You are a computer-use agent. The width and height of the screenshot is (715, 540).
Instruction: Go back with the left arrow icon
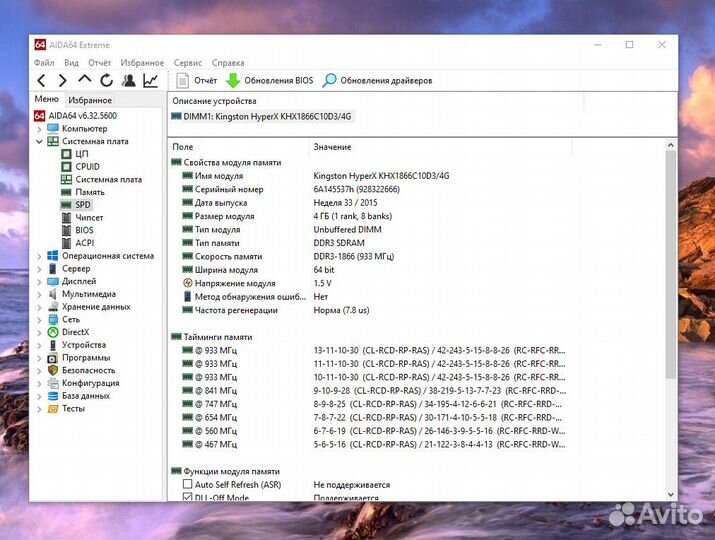(41, 81)
